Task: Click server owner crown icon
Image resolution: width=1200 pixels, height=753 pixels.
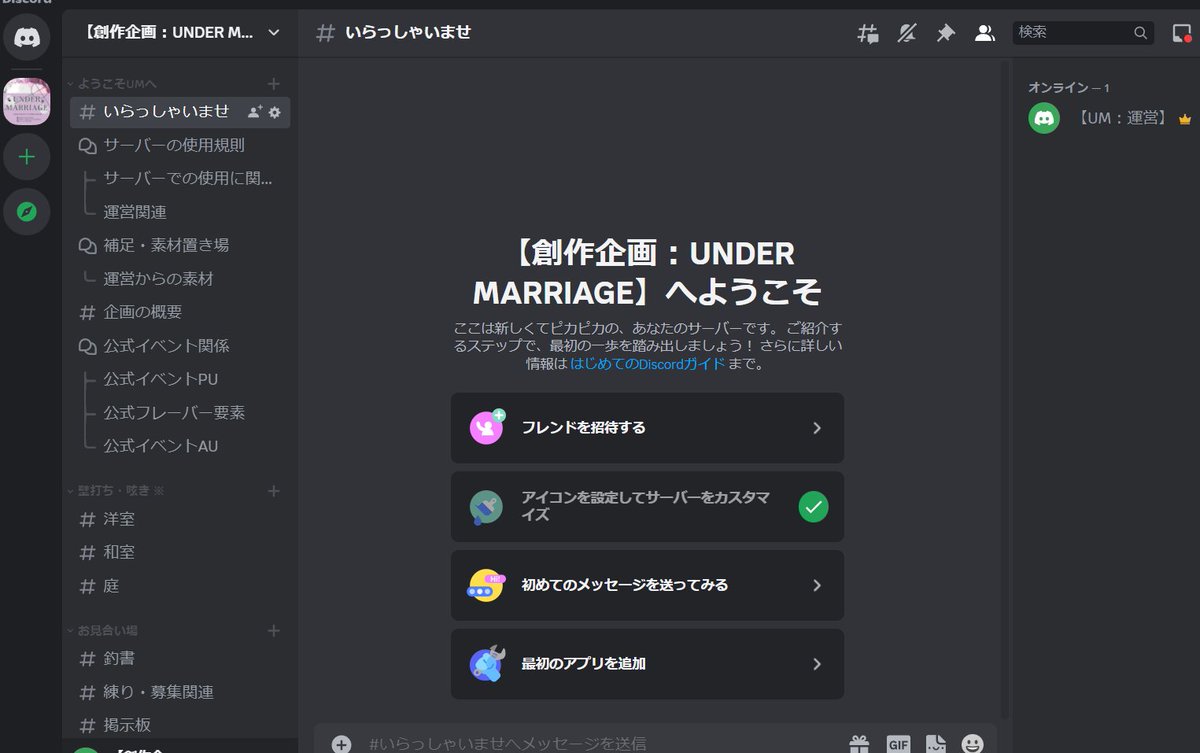Action: coord(1185,118)
